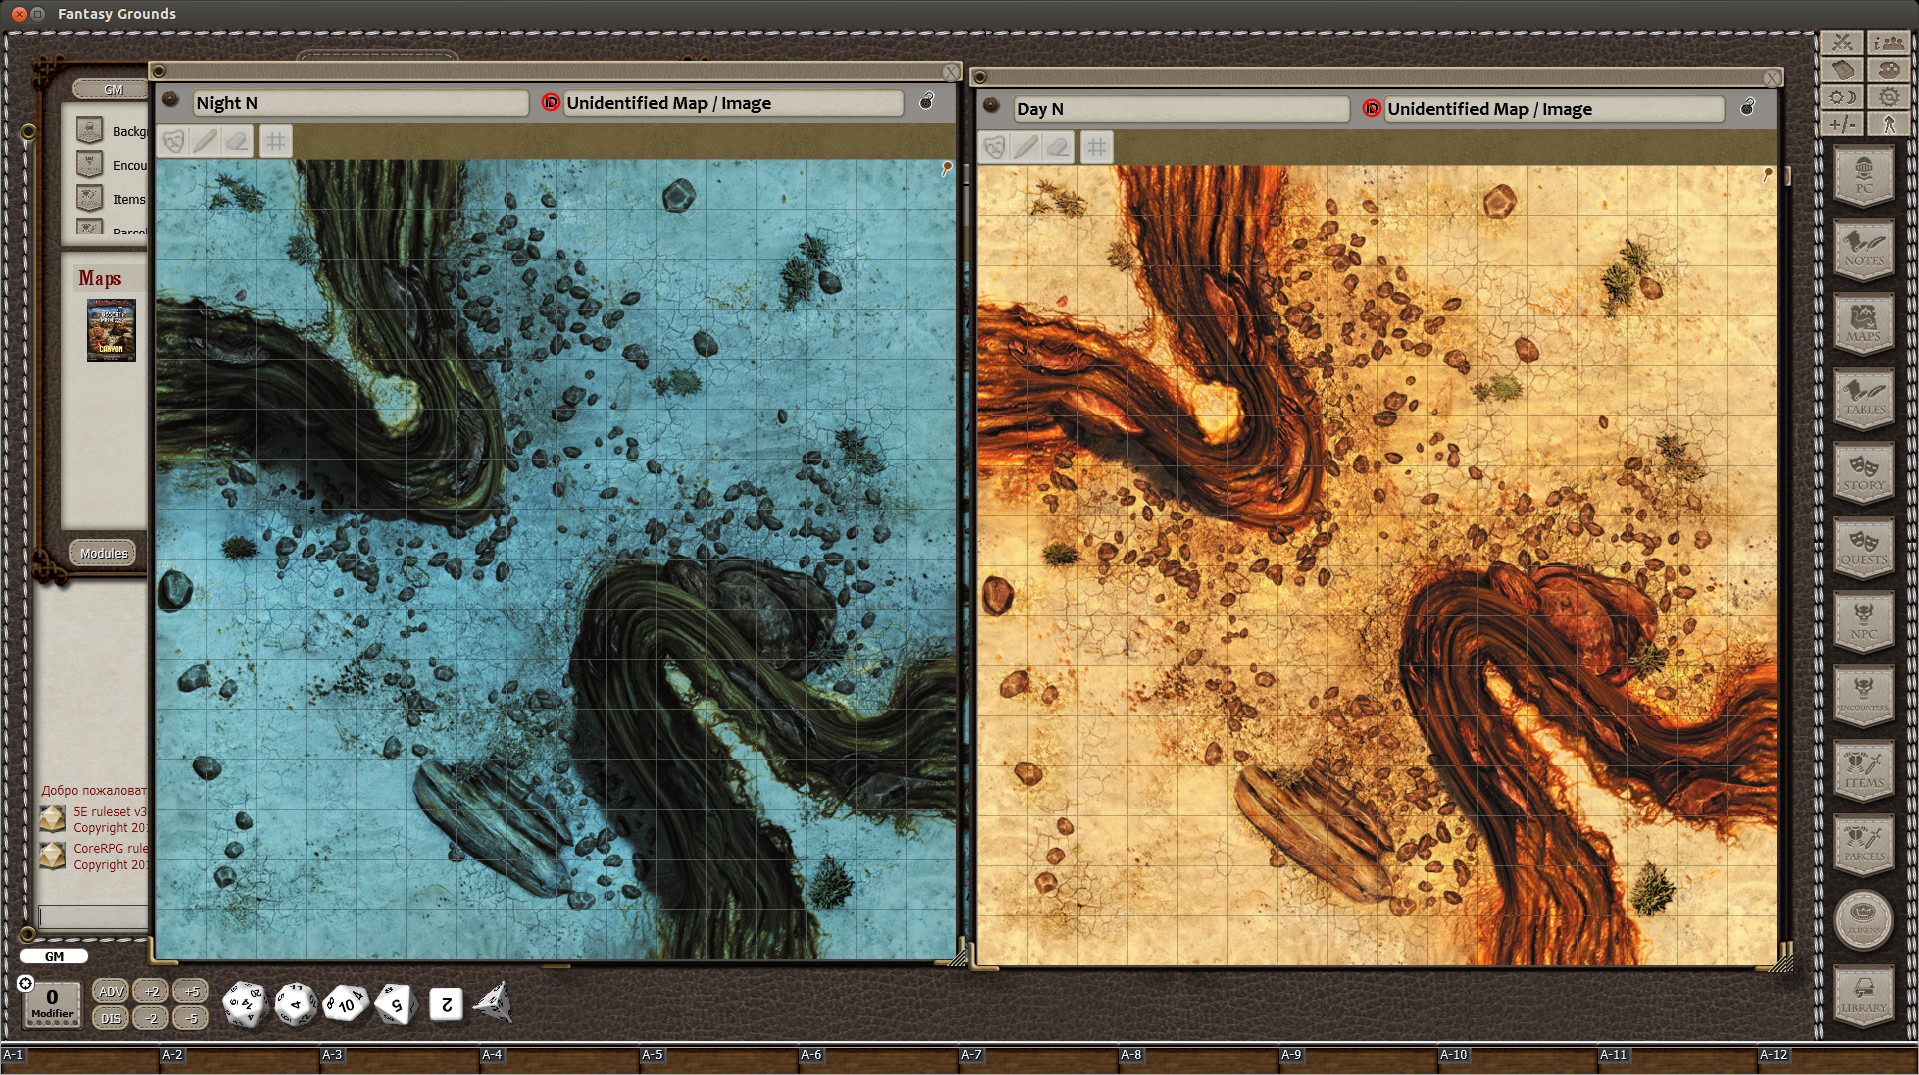
Task: Select the pencil drawing tool on Night N map
Action: click(205, 141)
